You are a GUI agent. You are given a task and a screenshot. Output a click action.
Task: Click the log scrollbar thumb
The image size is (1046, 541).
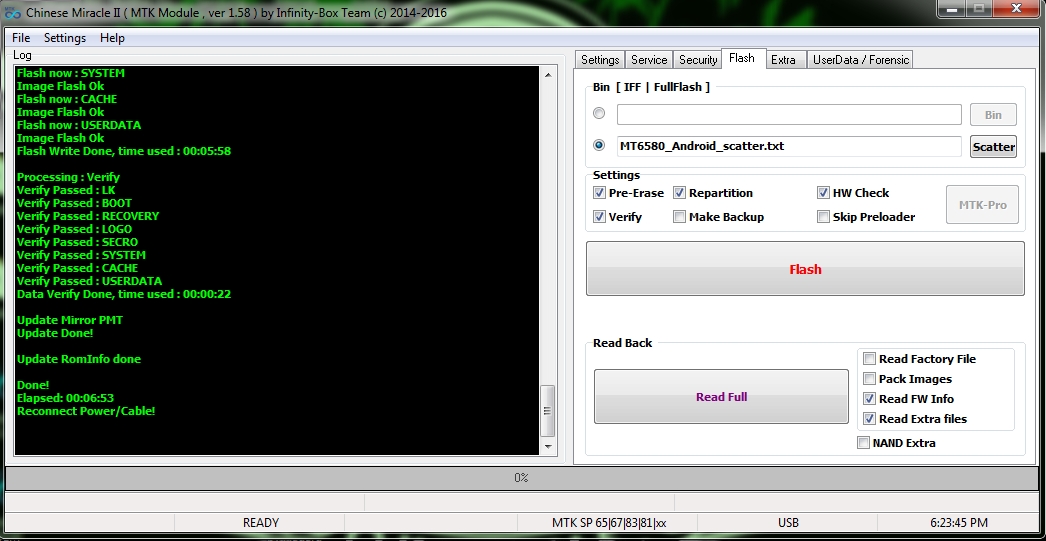coord(548,410)
